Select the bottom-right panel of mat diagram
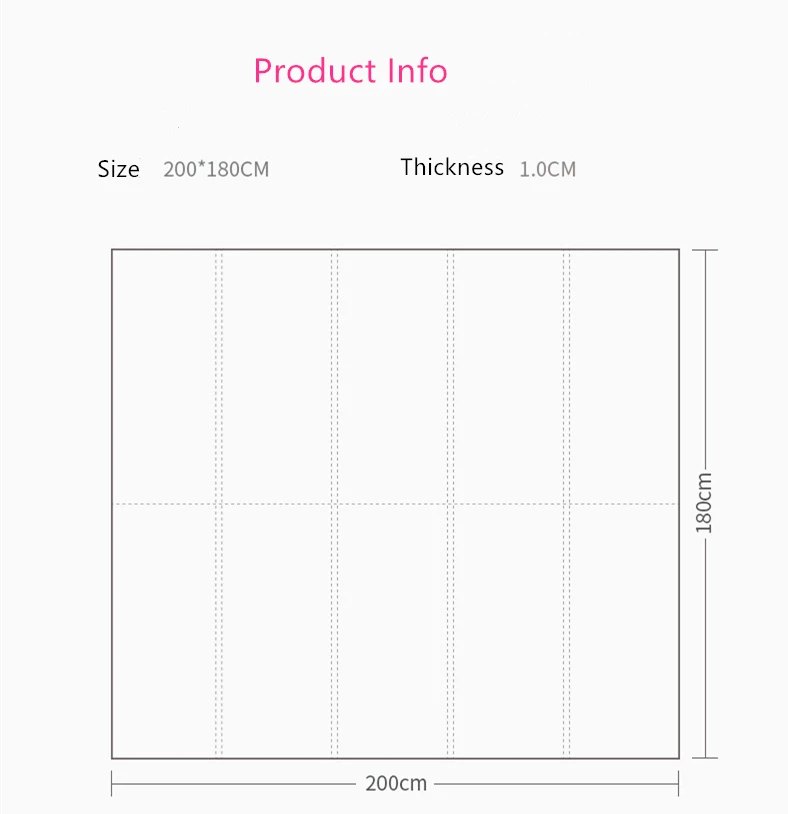788x814 pixels. pyautogui.click(x=624, y=631)
